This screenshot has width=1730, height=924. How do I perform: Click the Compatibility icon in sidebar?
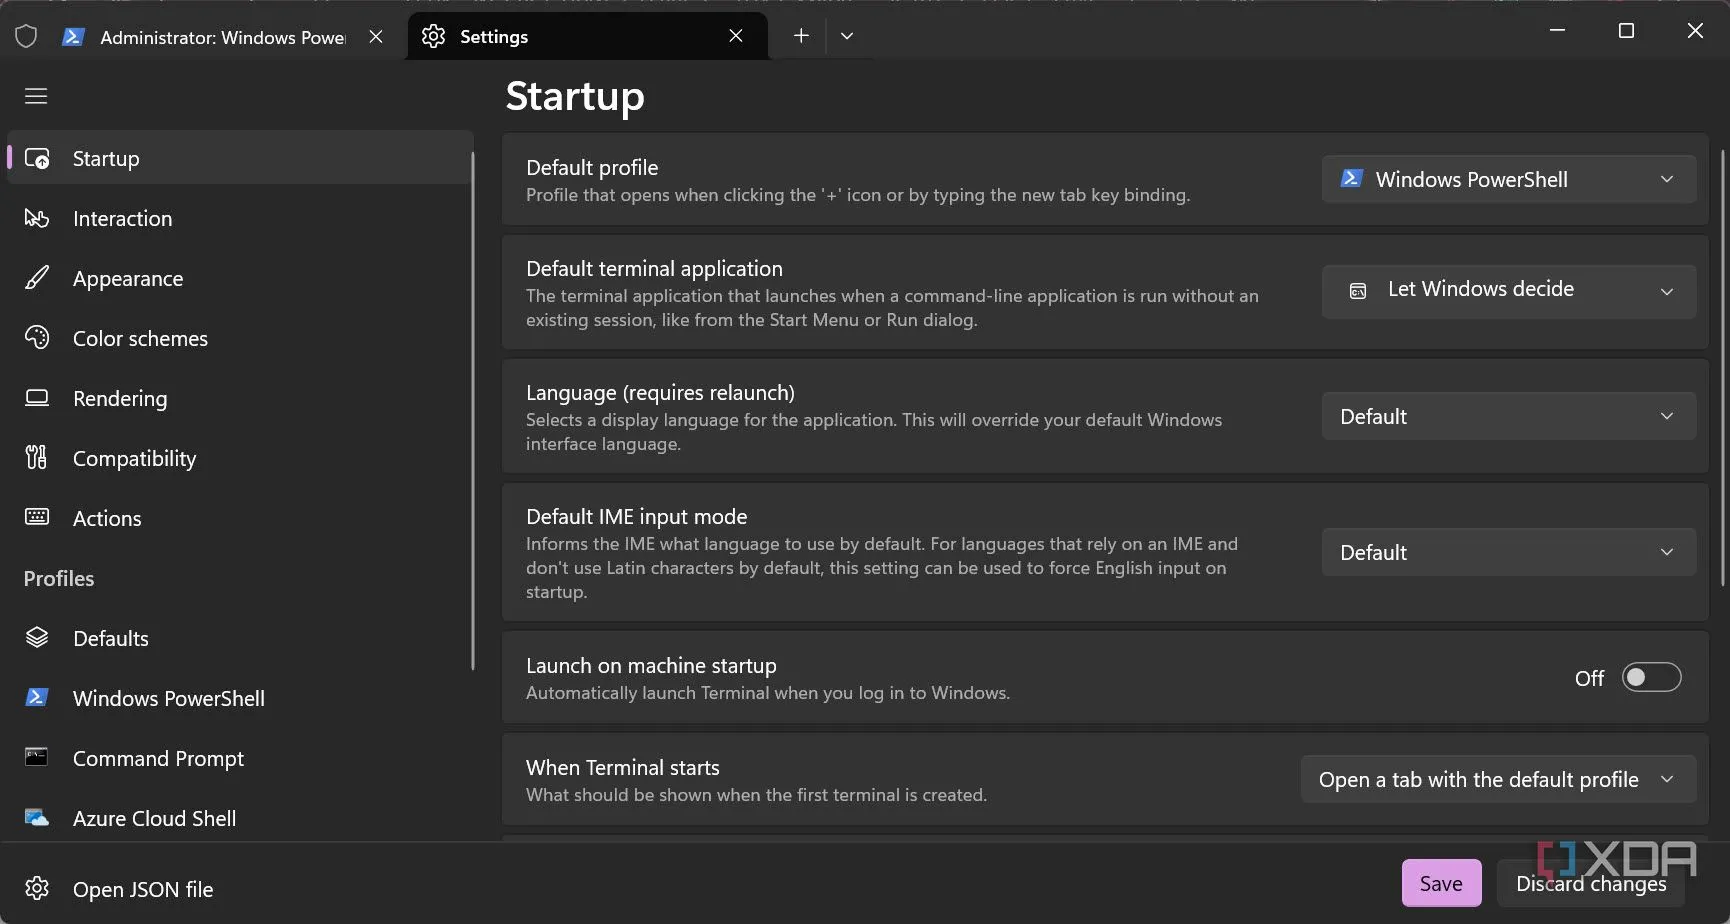(x=37, y=458)
